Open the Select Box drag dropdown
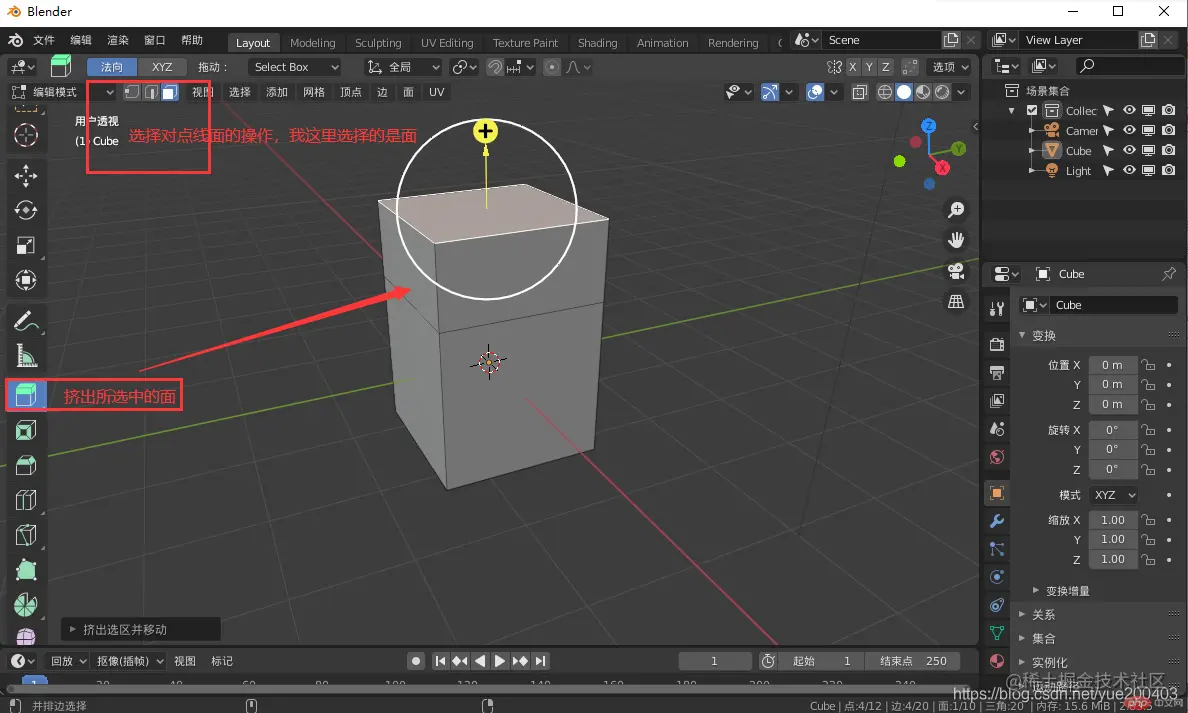This screenshot has height=713, width=1188. (x=295, y=67)
